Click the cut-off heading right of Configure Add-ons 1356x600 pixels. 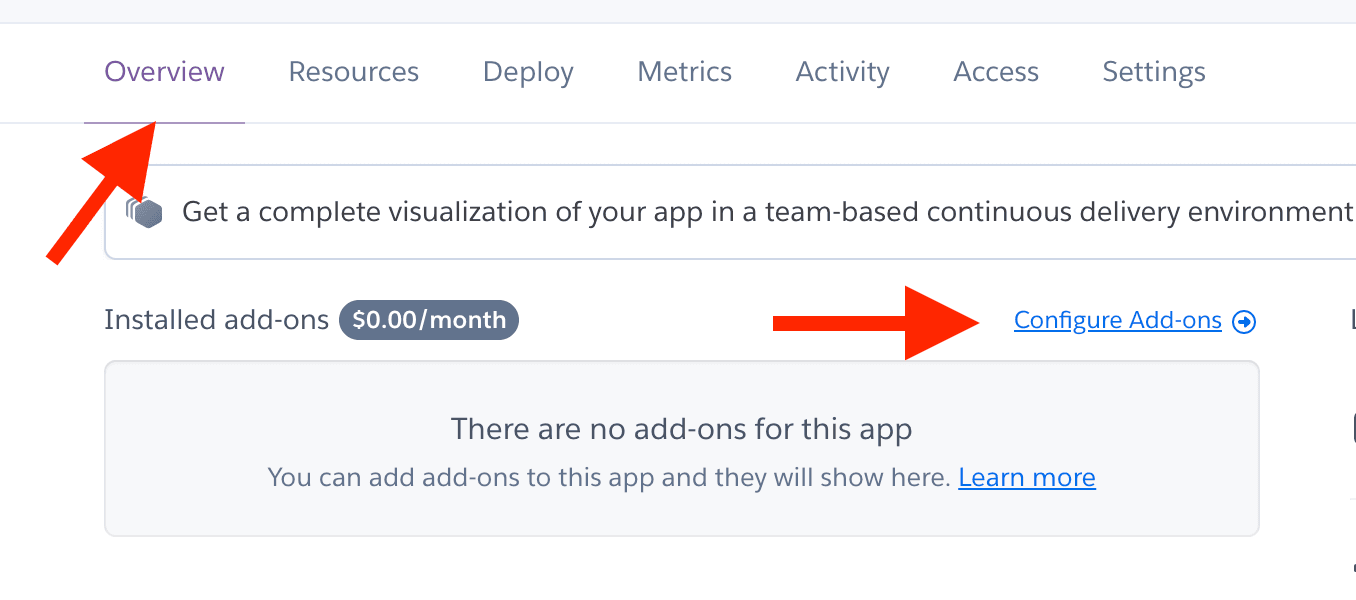tap(1352, 321)
